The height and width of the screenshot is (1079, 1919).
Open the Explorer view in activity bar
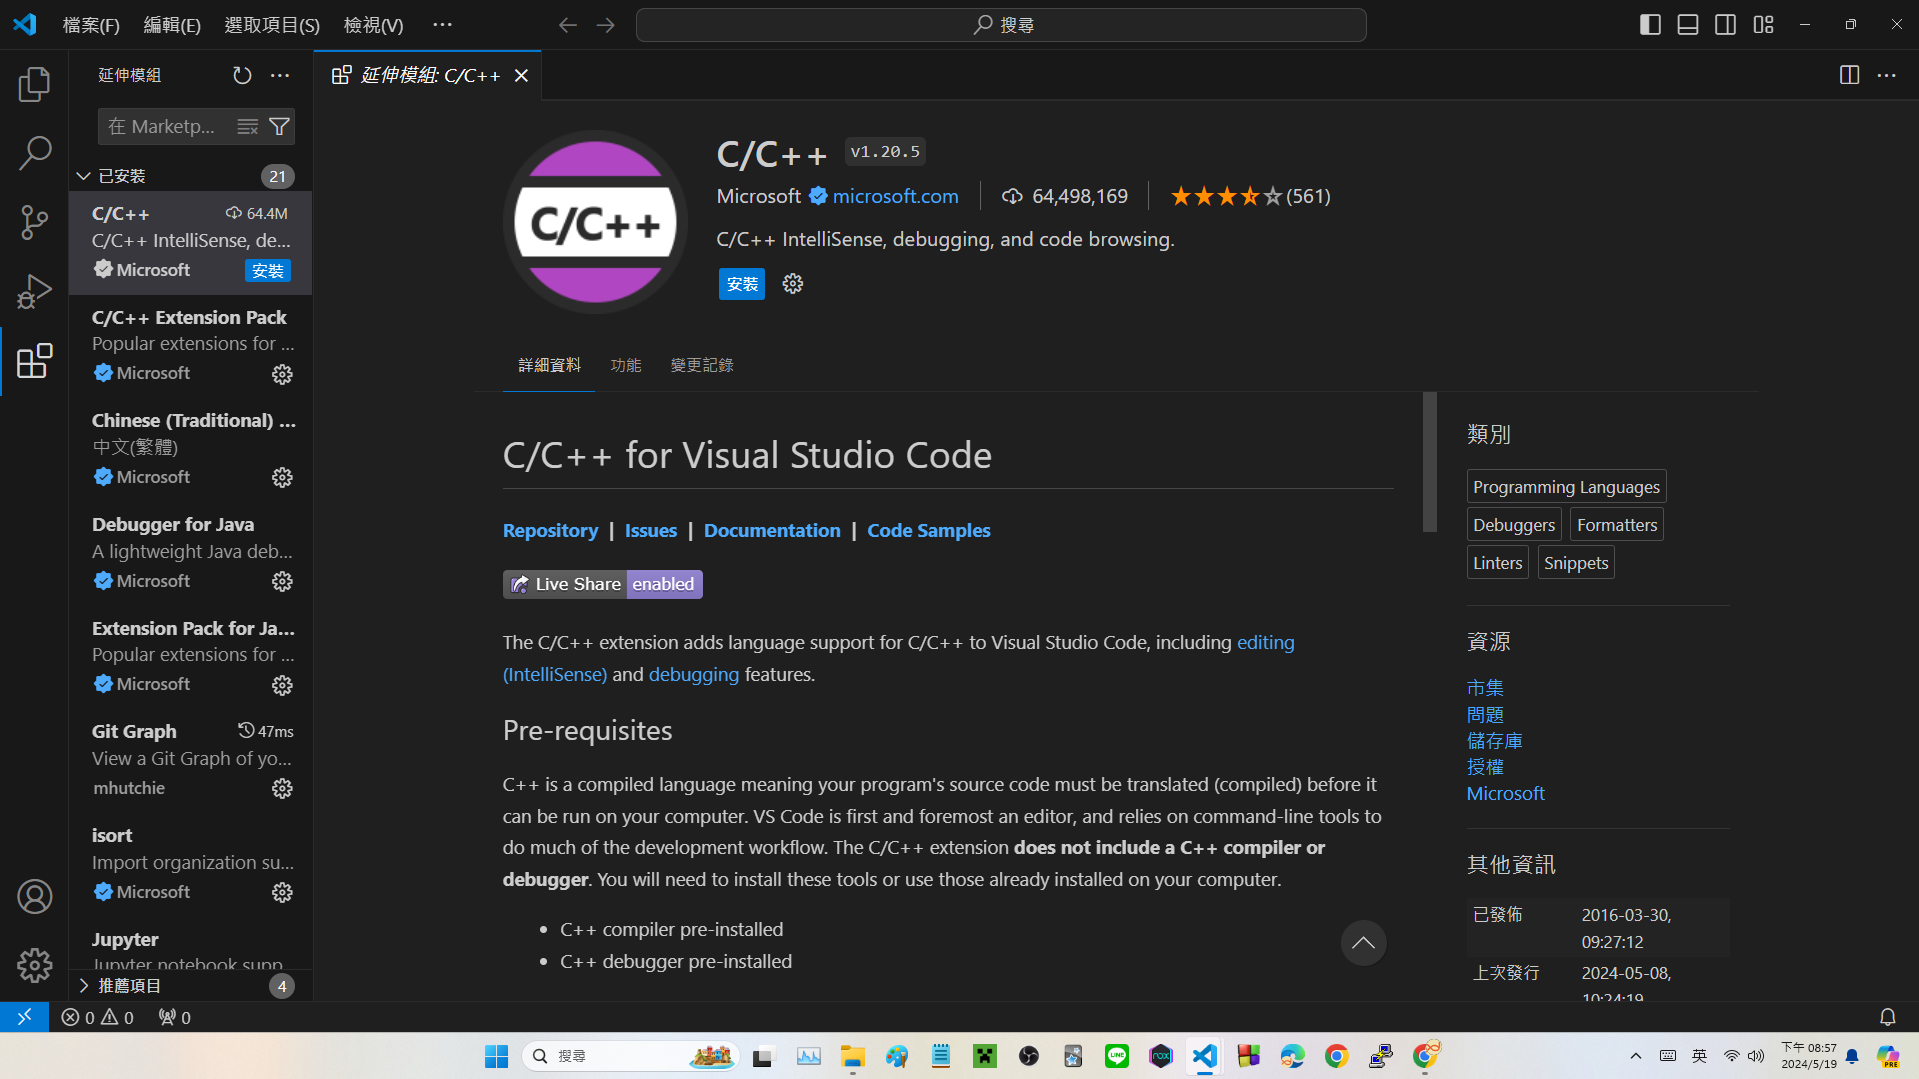point(34,85)
